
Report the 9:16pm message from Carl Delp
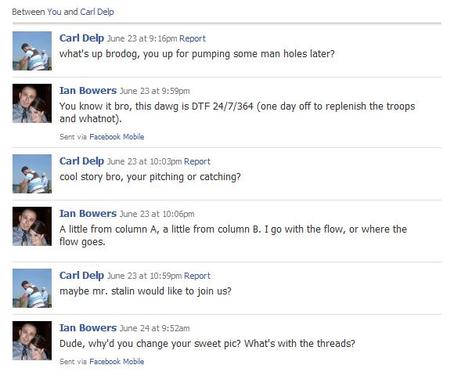[192, 39]
